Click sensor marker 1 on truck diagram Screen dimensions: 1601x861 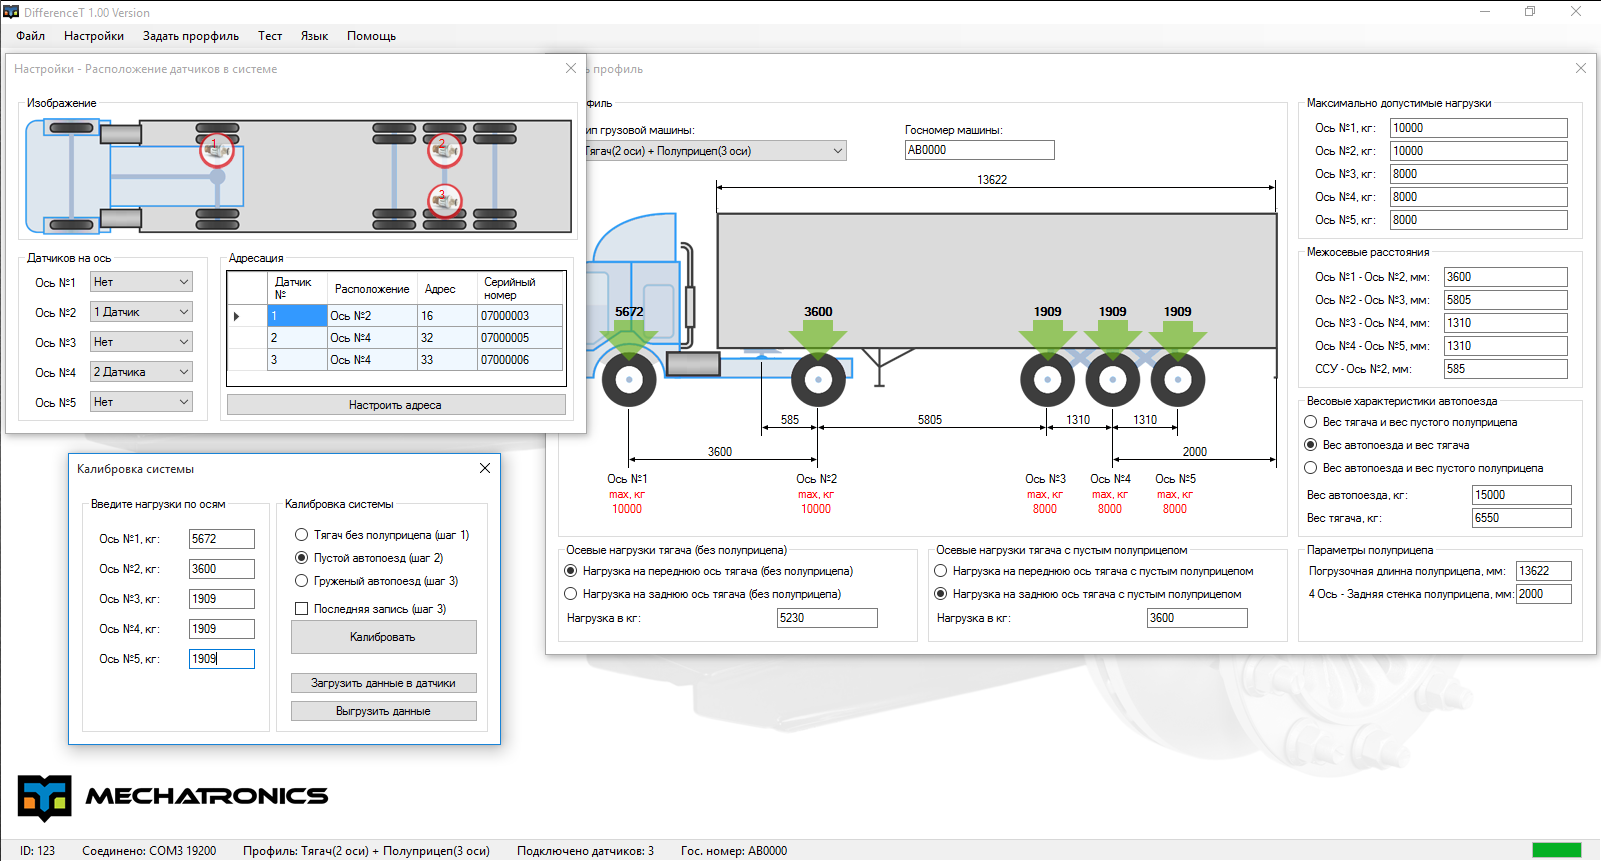(216, 151)
